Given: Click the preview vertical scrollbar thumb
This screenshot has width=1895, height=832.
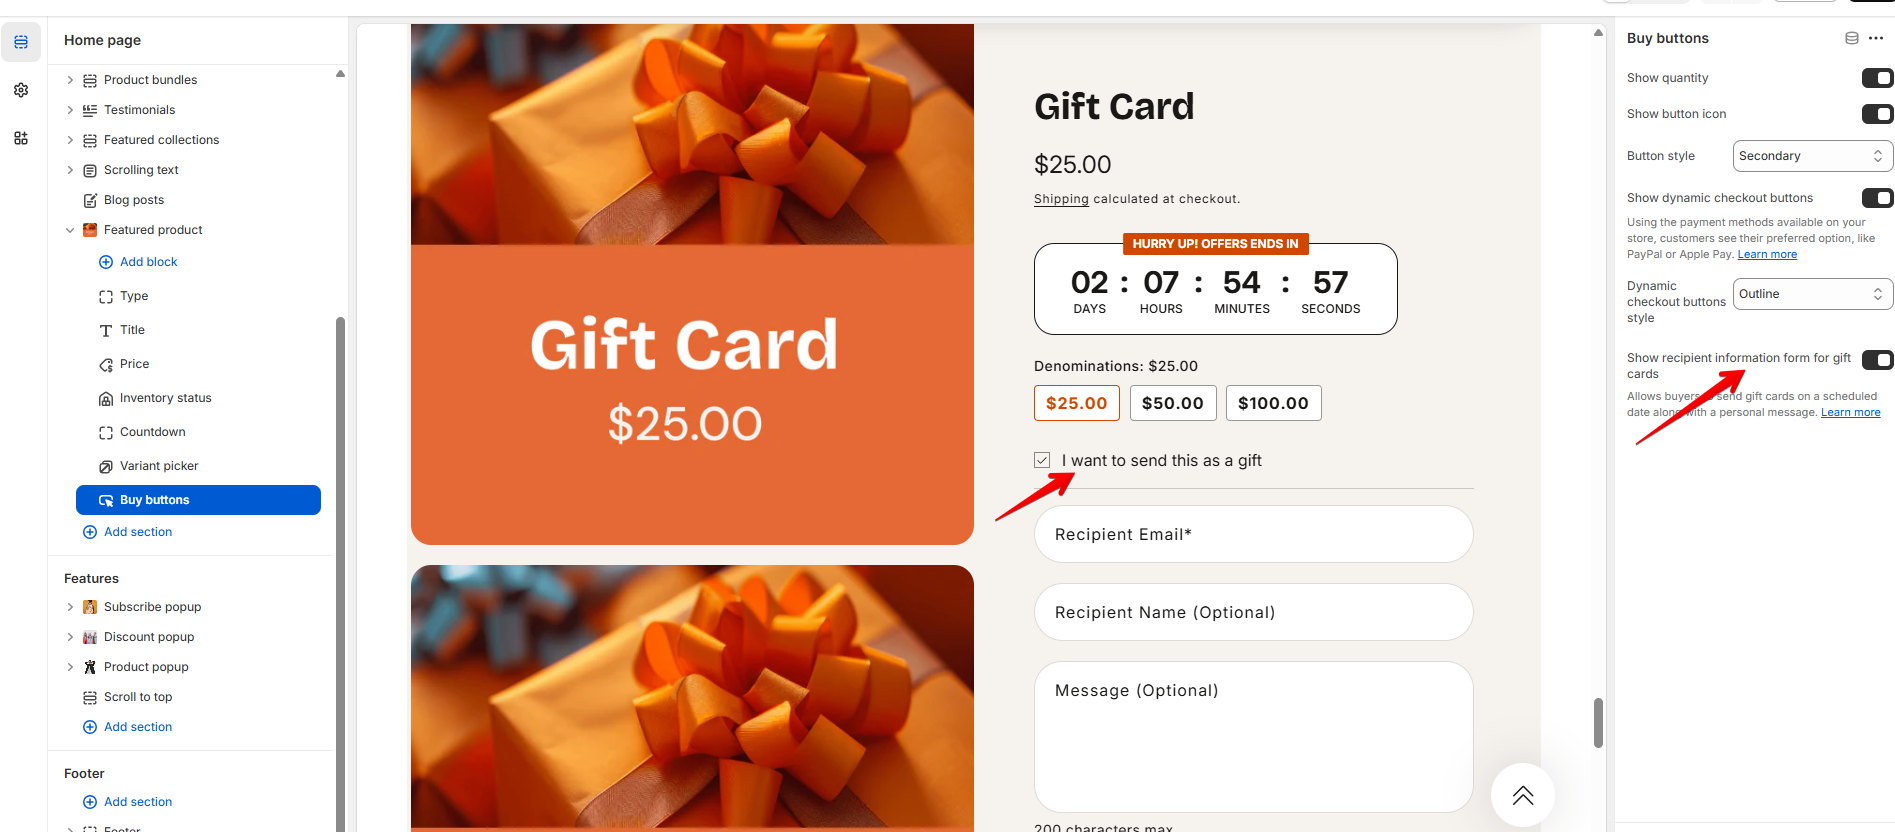Looking at the screenshot, I should (1598, 723).
